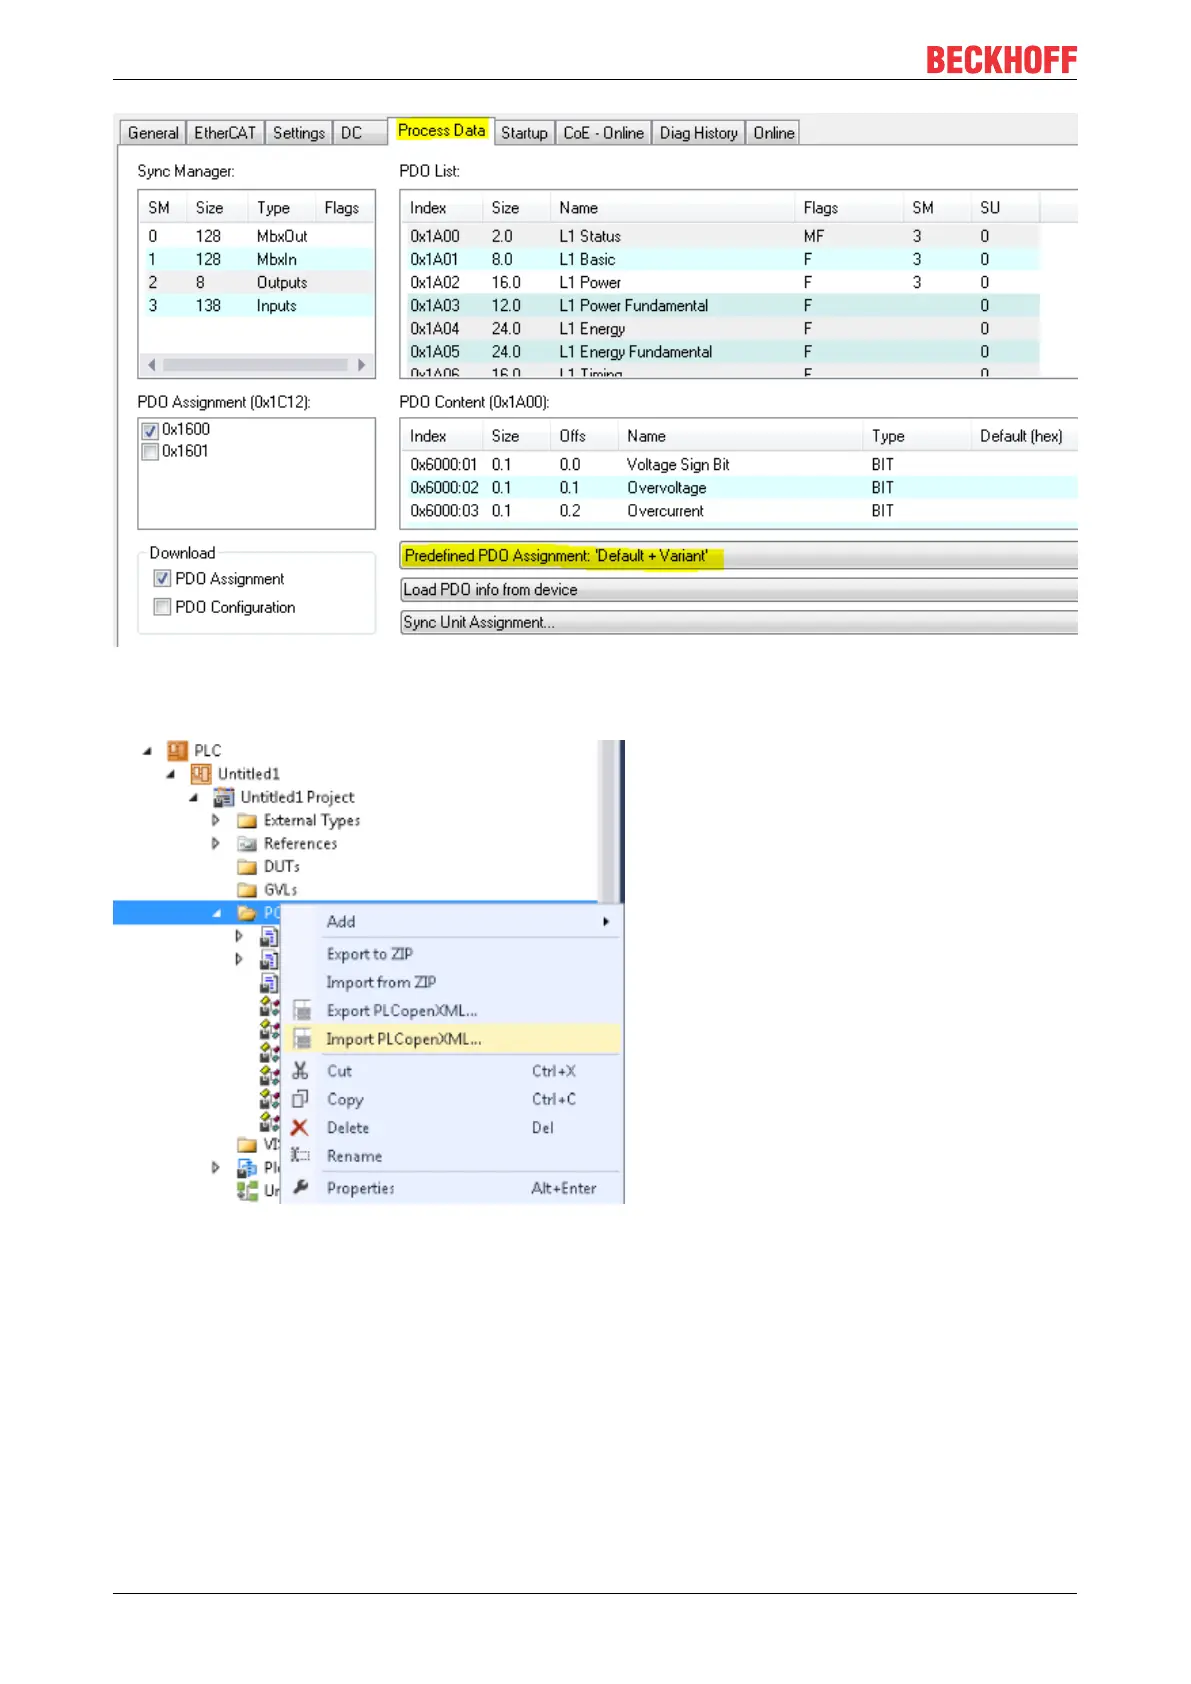Click the scissors Cut icon
The image size is (1191, 1684).
pyautogui.click(x=300, y=1070)
